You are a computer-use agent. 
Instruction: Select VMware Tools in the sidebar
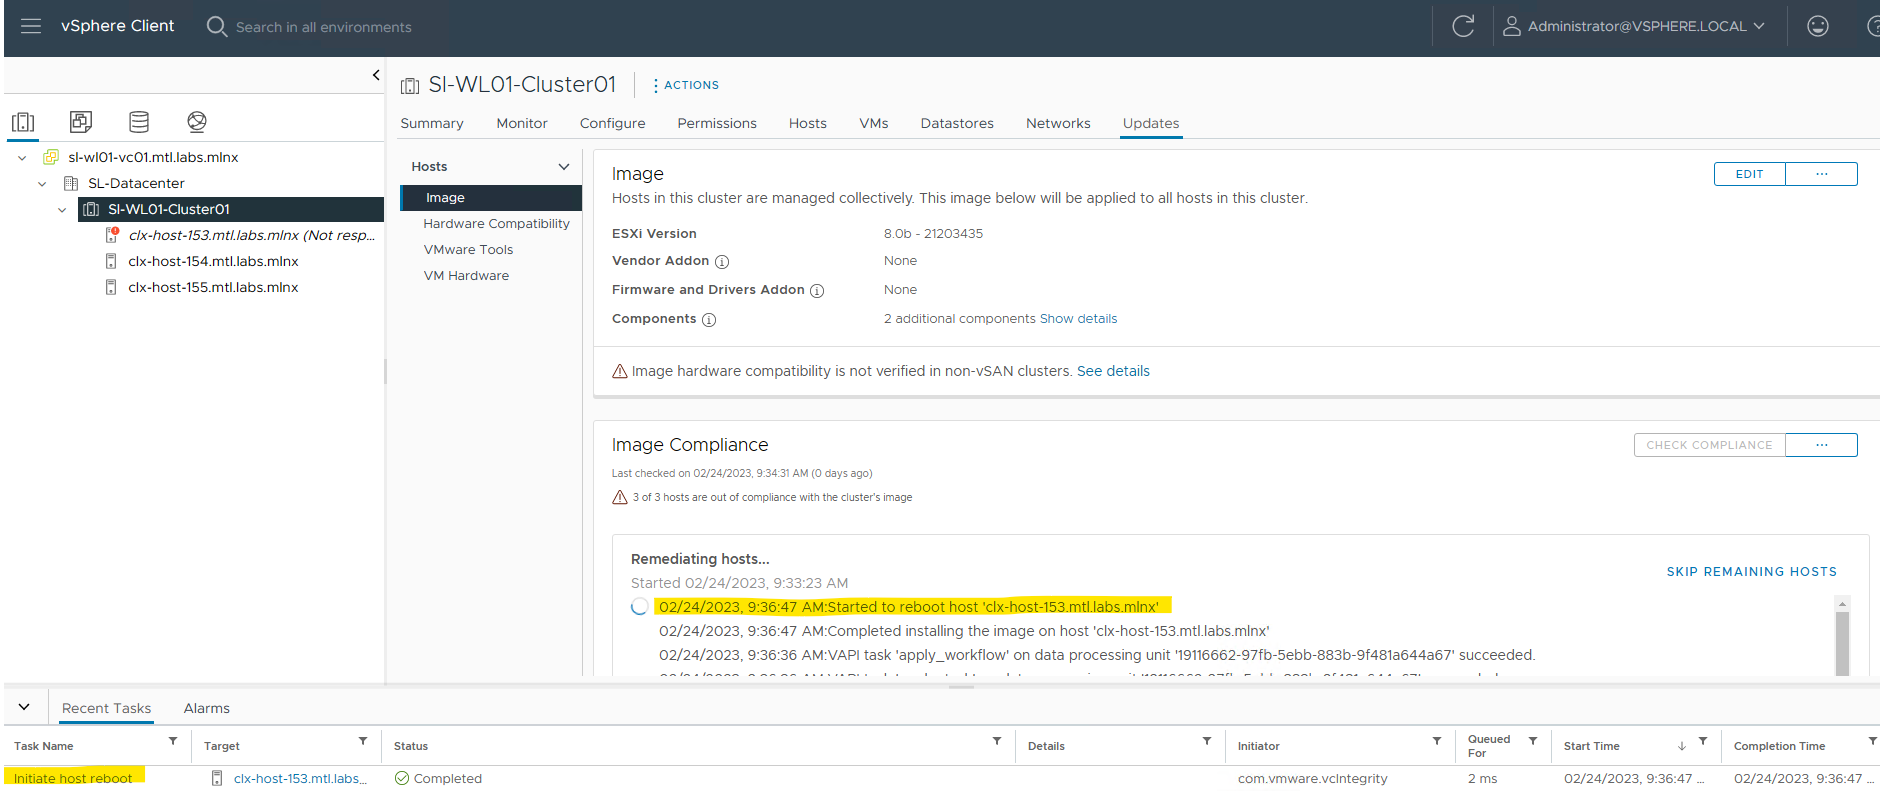tap(468, 250)
